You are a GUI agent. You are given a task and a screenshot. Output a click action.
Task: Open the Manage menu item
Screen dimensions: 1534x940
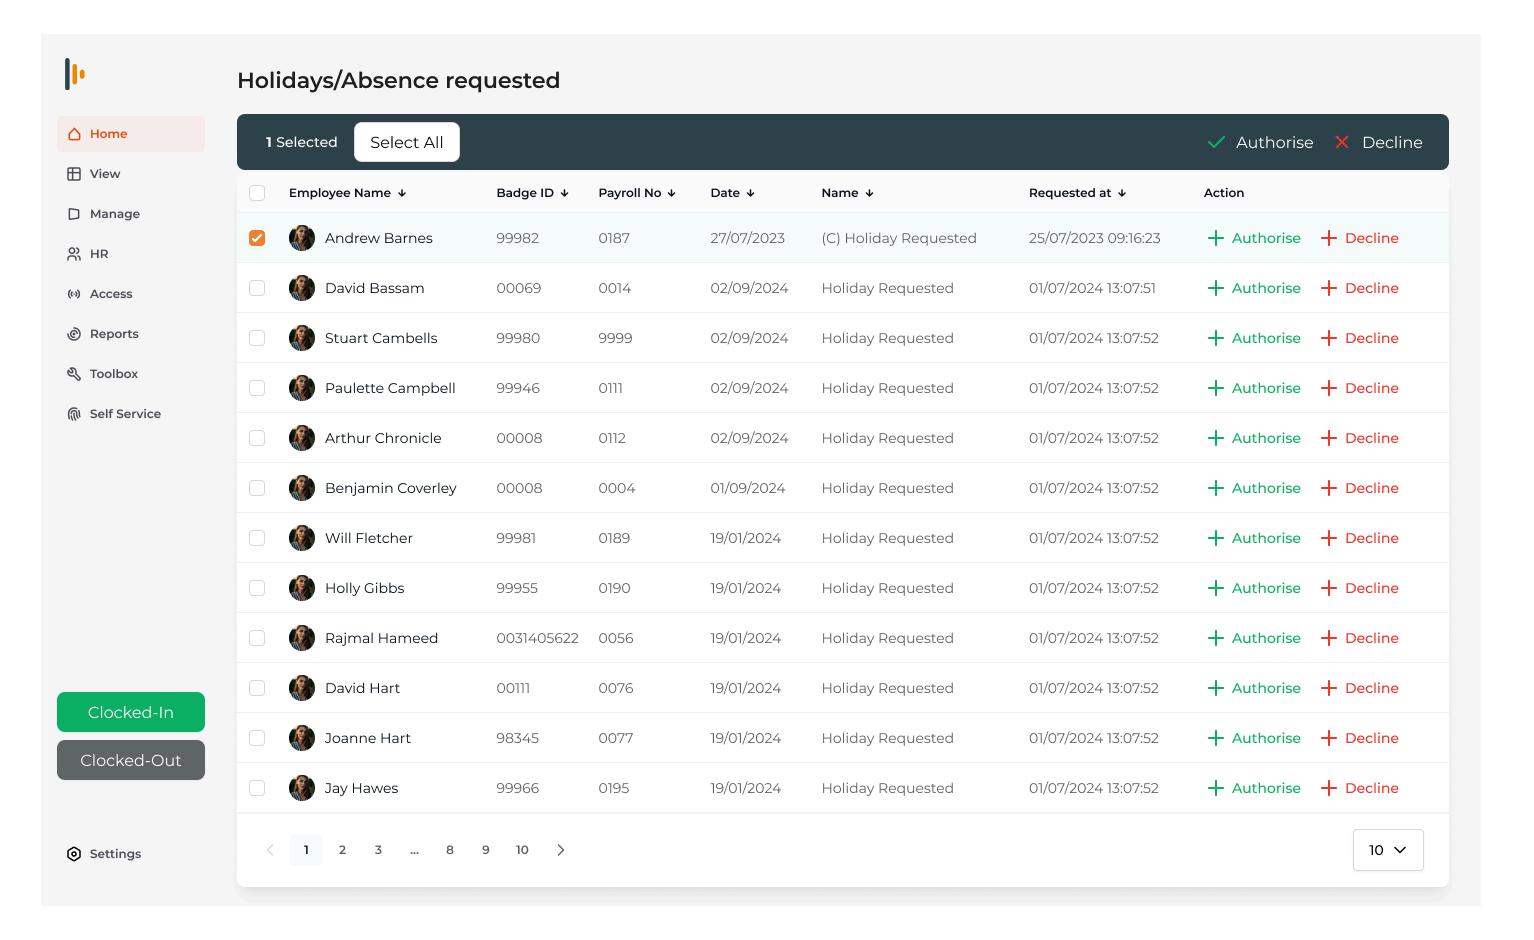coord(131,214)
